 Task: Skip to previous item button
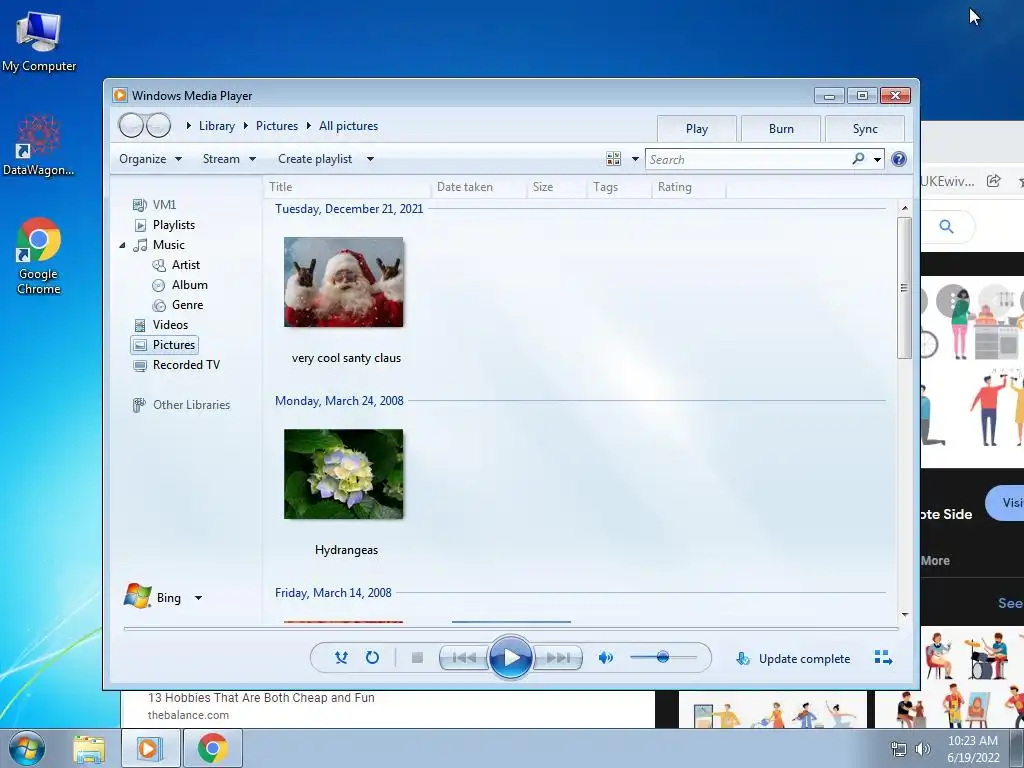[x=464, y=658]
